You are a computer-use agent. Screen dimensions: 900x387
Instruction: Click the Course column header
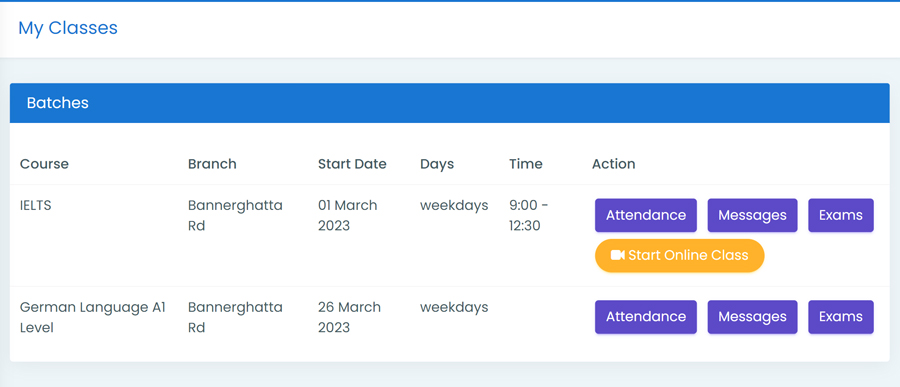[44, 164]
